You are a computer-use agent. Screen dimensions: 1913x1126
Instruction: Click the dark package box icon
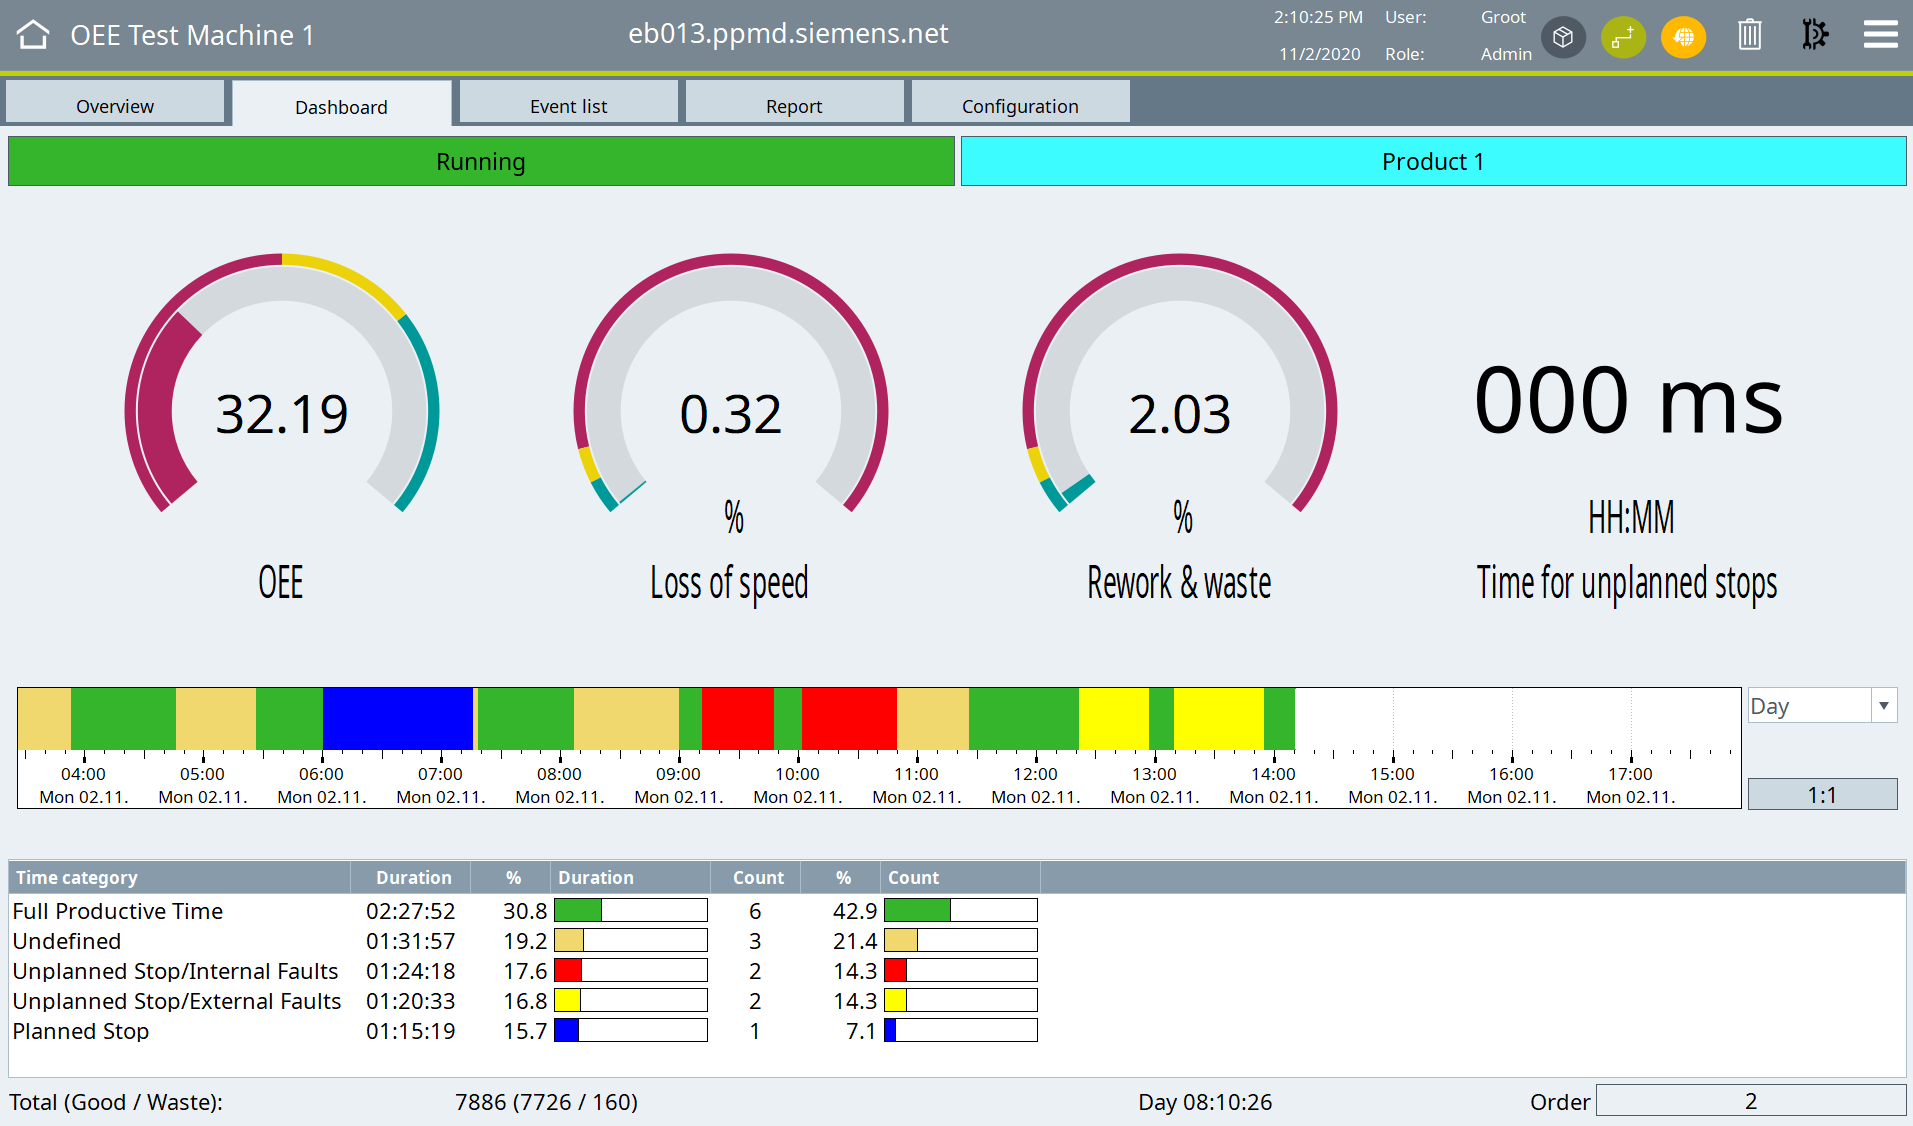pos(1563,37)
